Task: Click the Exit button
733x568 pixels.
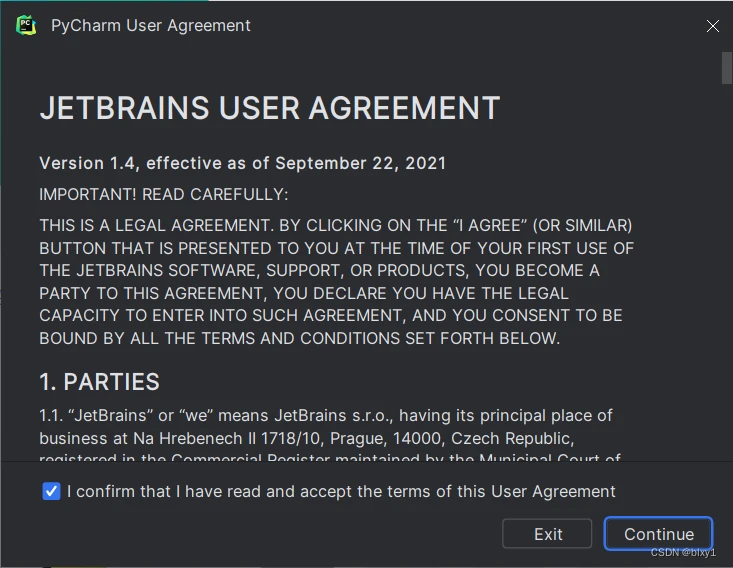Action: coord(547,533)
